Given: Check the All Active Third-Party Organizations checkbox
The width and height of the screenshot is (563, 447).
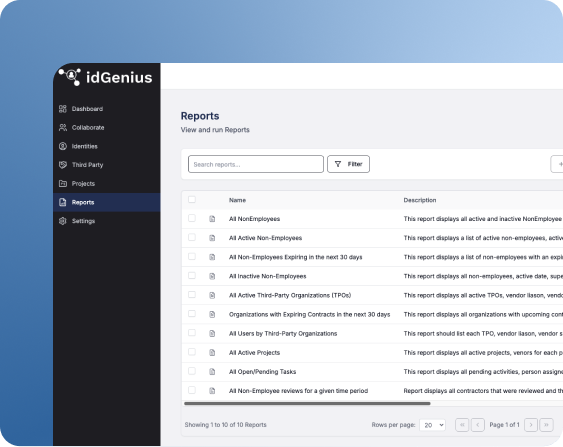Looking at the screenshot, I should [x=192, y=294].
